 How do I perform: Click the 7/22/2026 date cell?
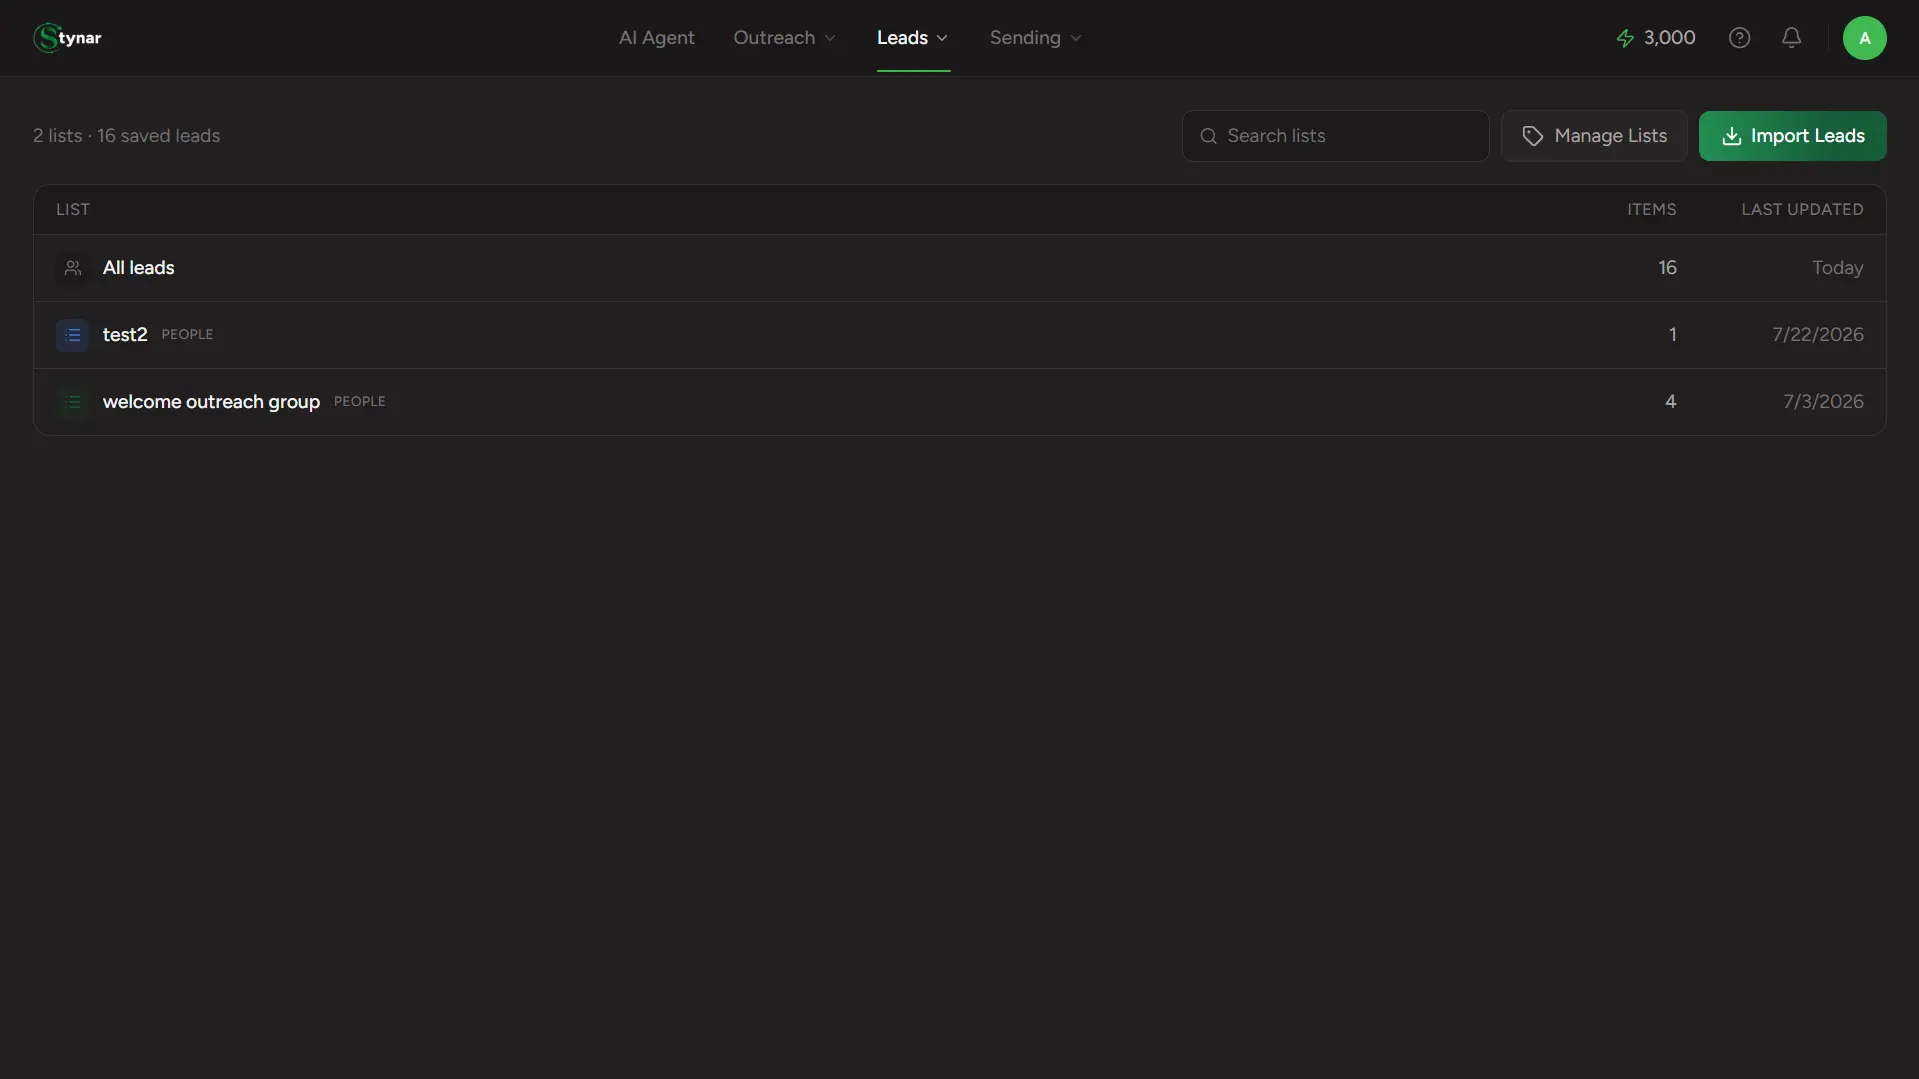click(1817, 335)
